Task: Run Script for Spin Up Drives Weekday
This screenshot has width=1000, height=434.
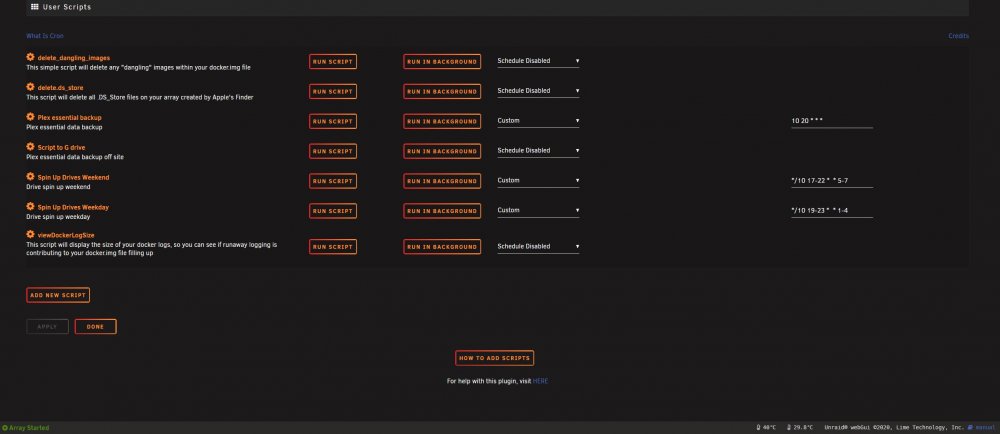Action: [x=333, y=211]
